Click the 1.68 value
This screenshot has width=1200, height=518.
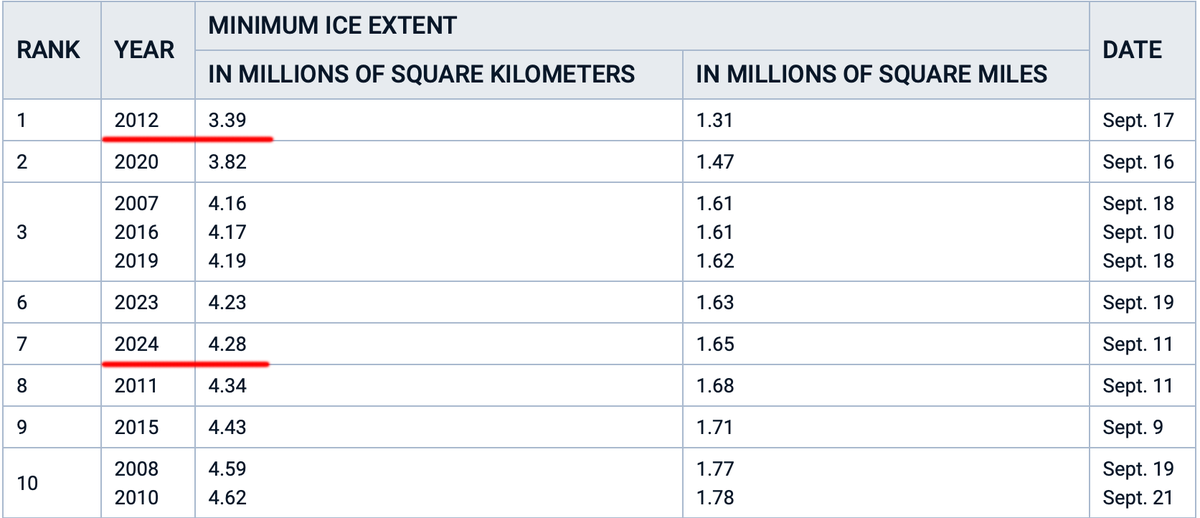click(x=715, y=385)
